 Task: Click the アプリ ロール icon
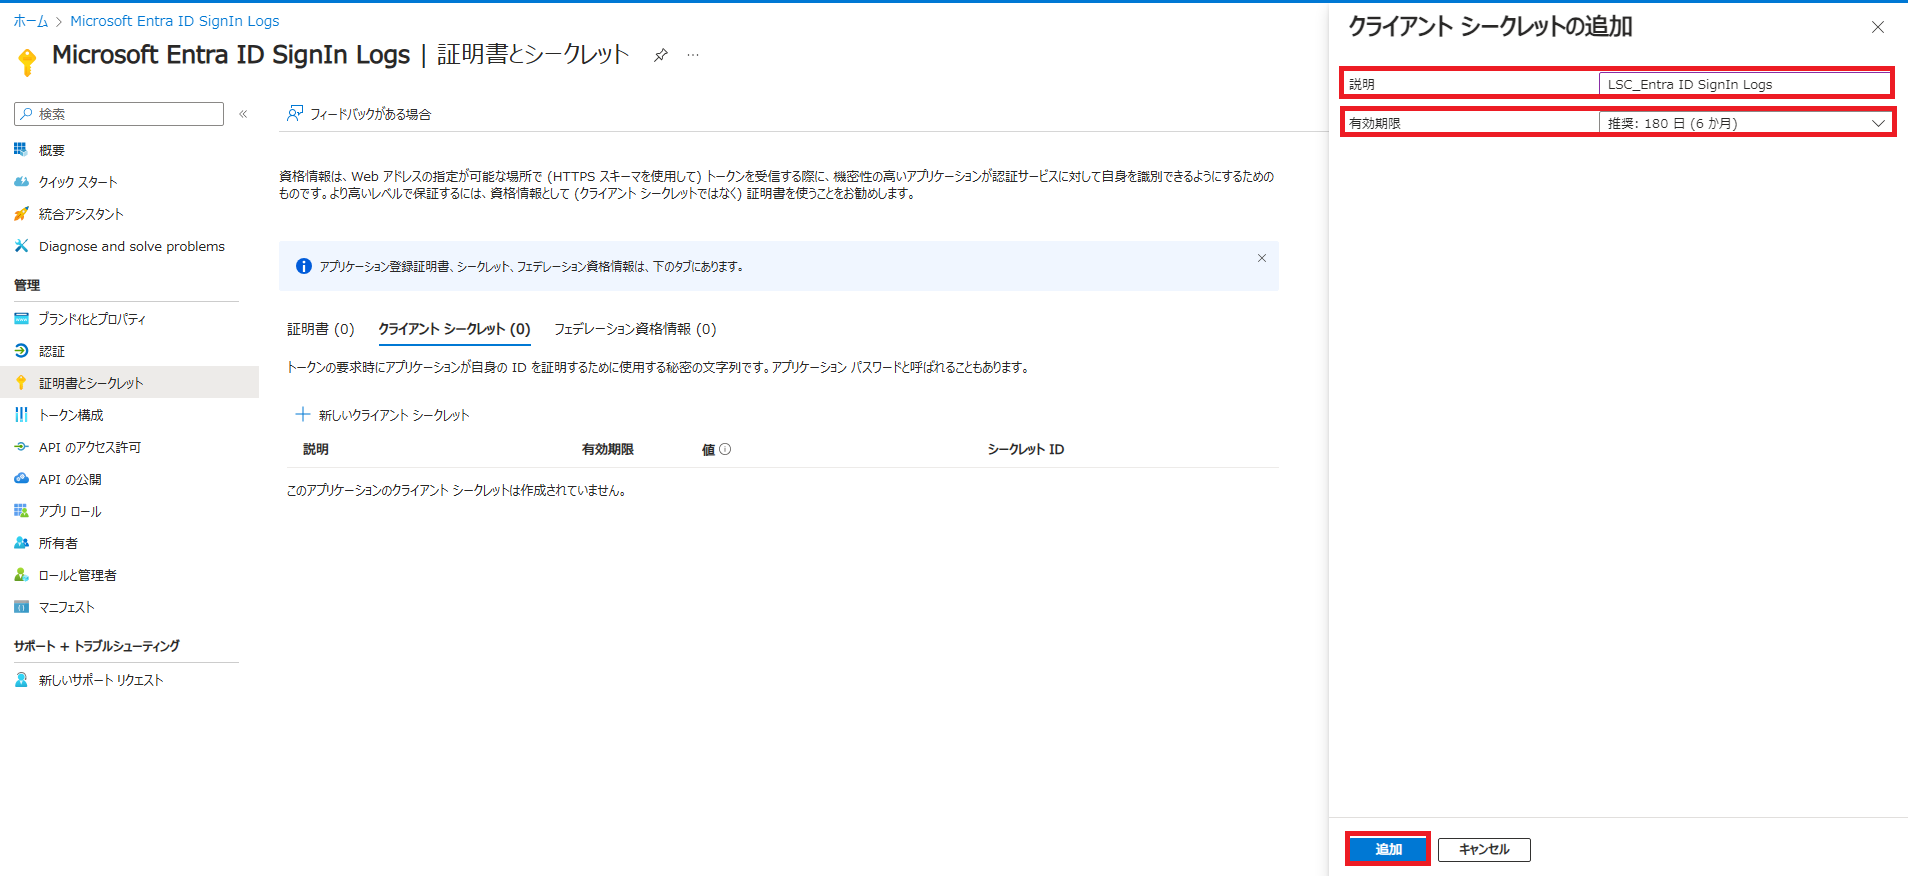21,511
